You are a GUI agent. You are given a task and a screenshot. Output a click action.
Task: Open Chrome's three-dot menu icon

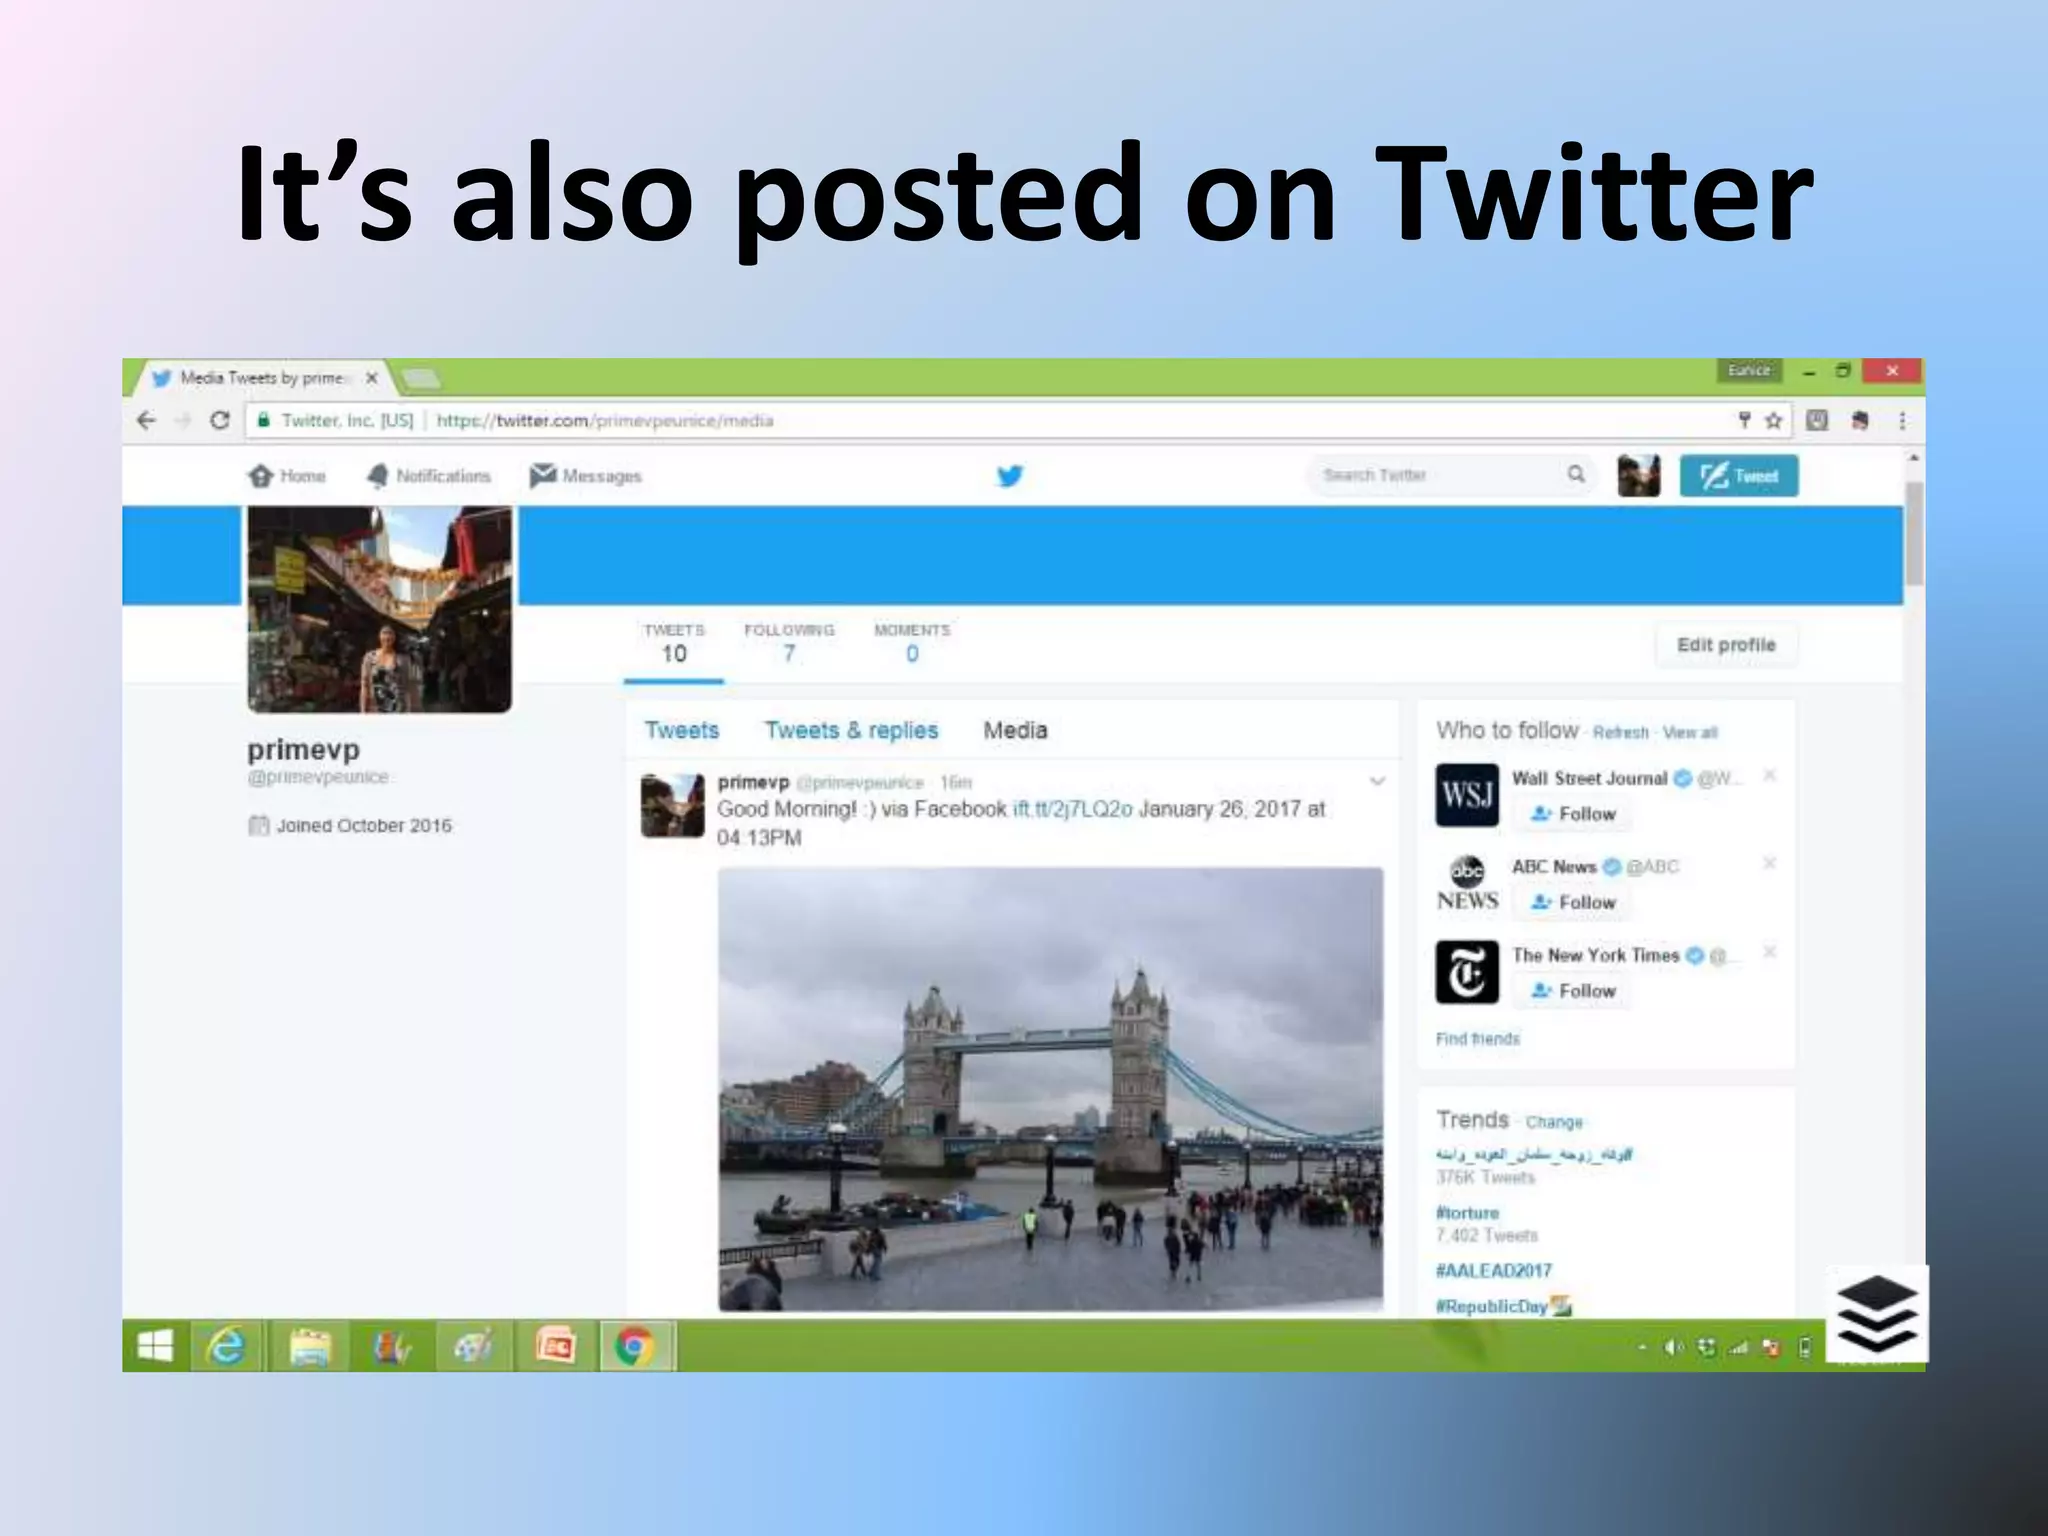click(1902, 421)
